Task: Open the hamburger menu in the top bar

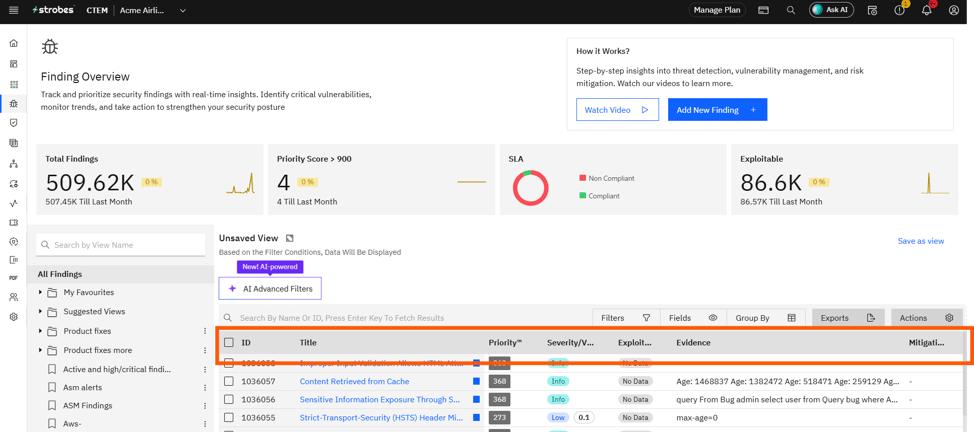Action: 14,10
